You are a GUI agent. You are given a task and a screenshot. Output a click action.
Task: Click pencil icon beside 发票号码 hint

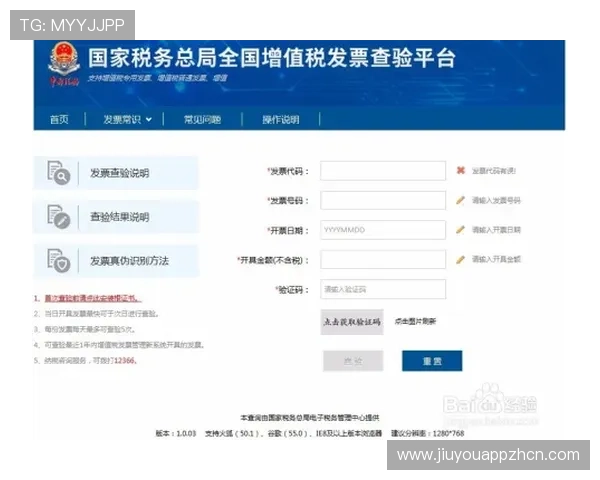(x=461, y=200)
